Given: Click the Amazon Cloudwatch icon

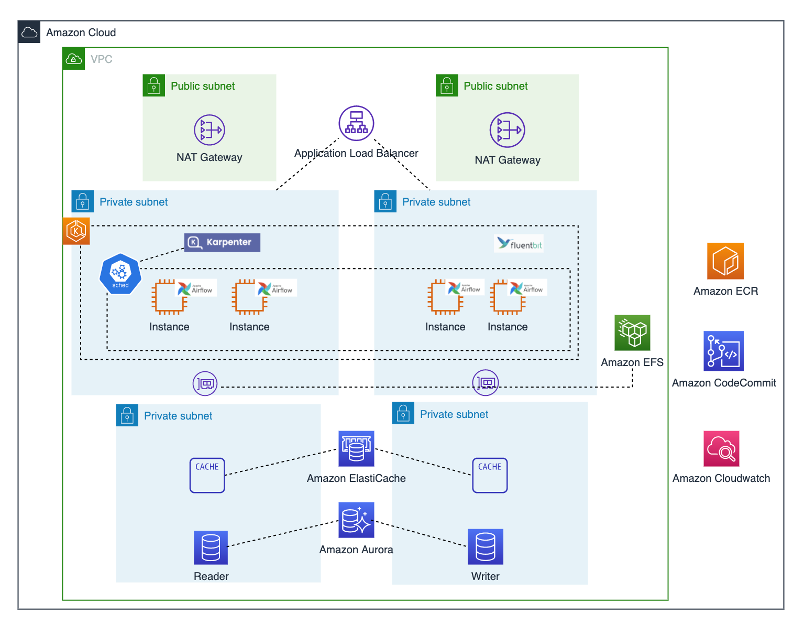Looking at the screenshot, I should click(x=721, y=449).
